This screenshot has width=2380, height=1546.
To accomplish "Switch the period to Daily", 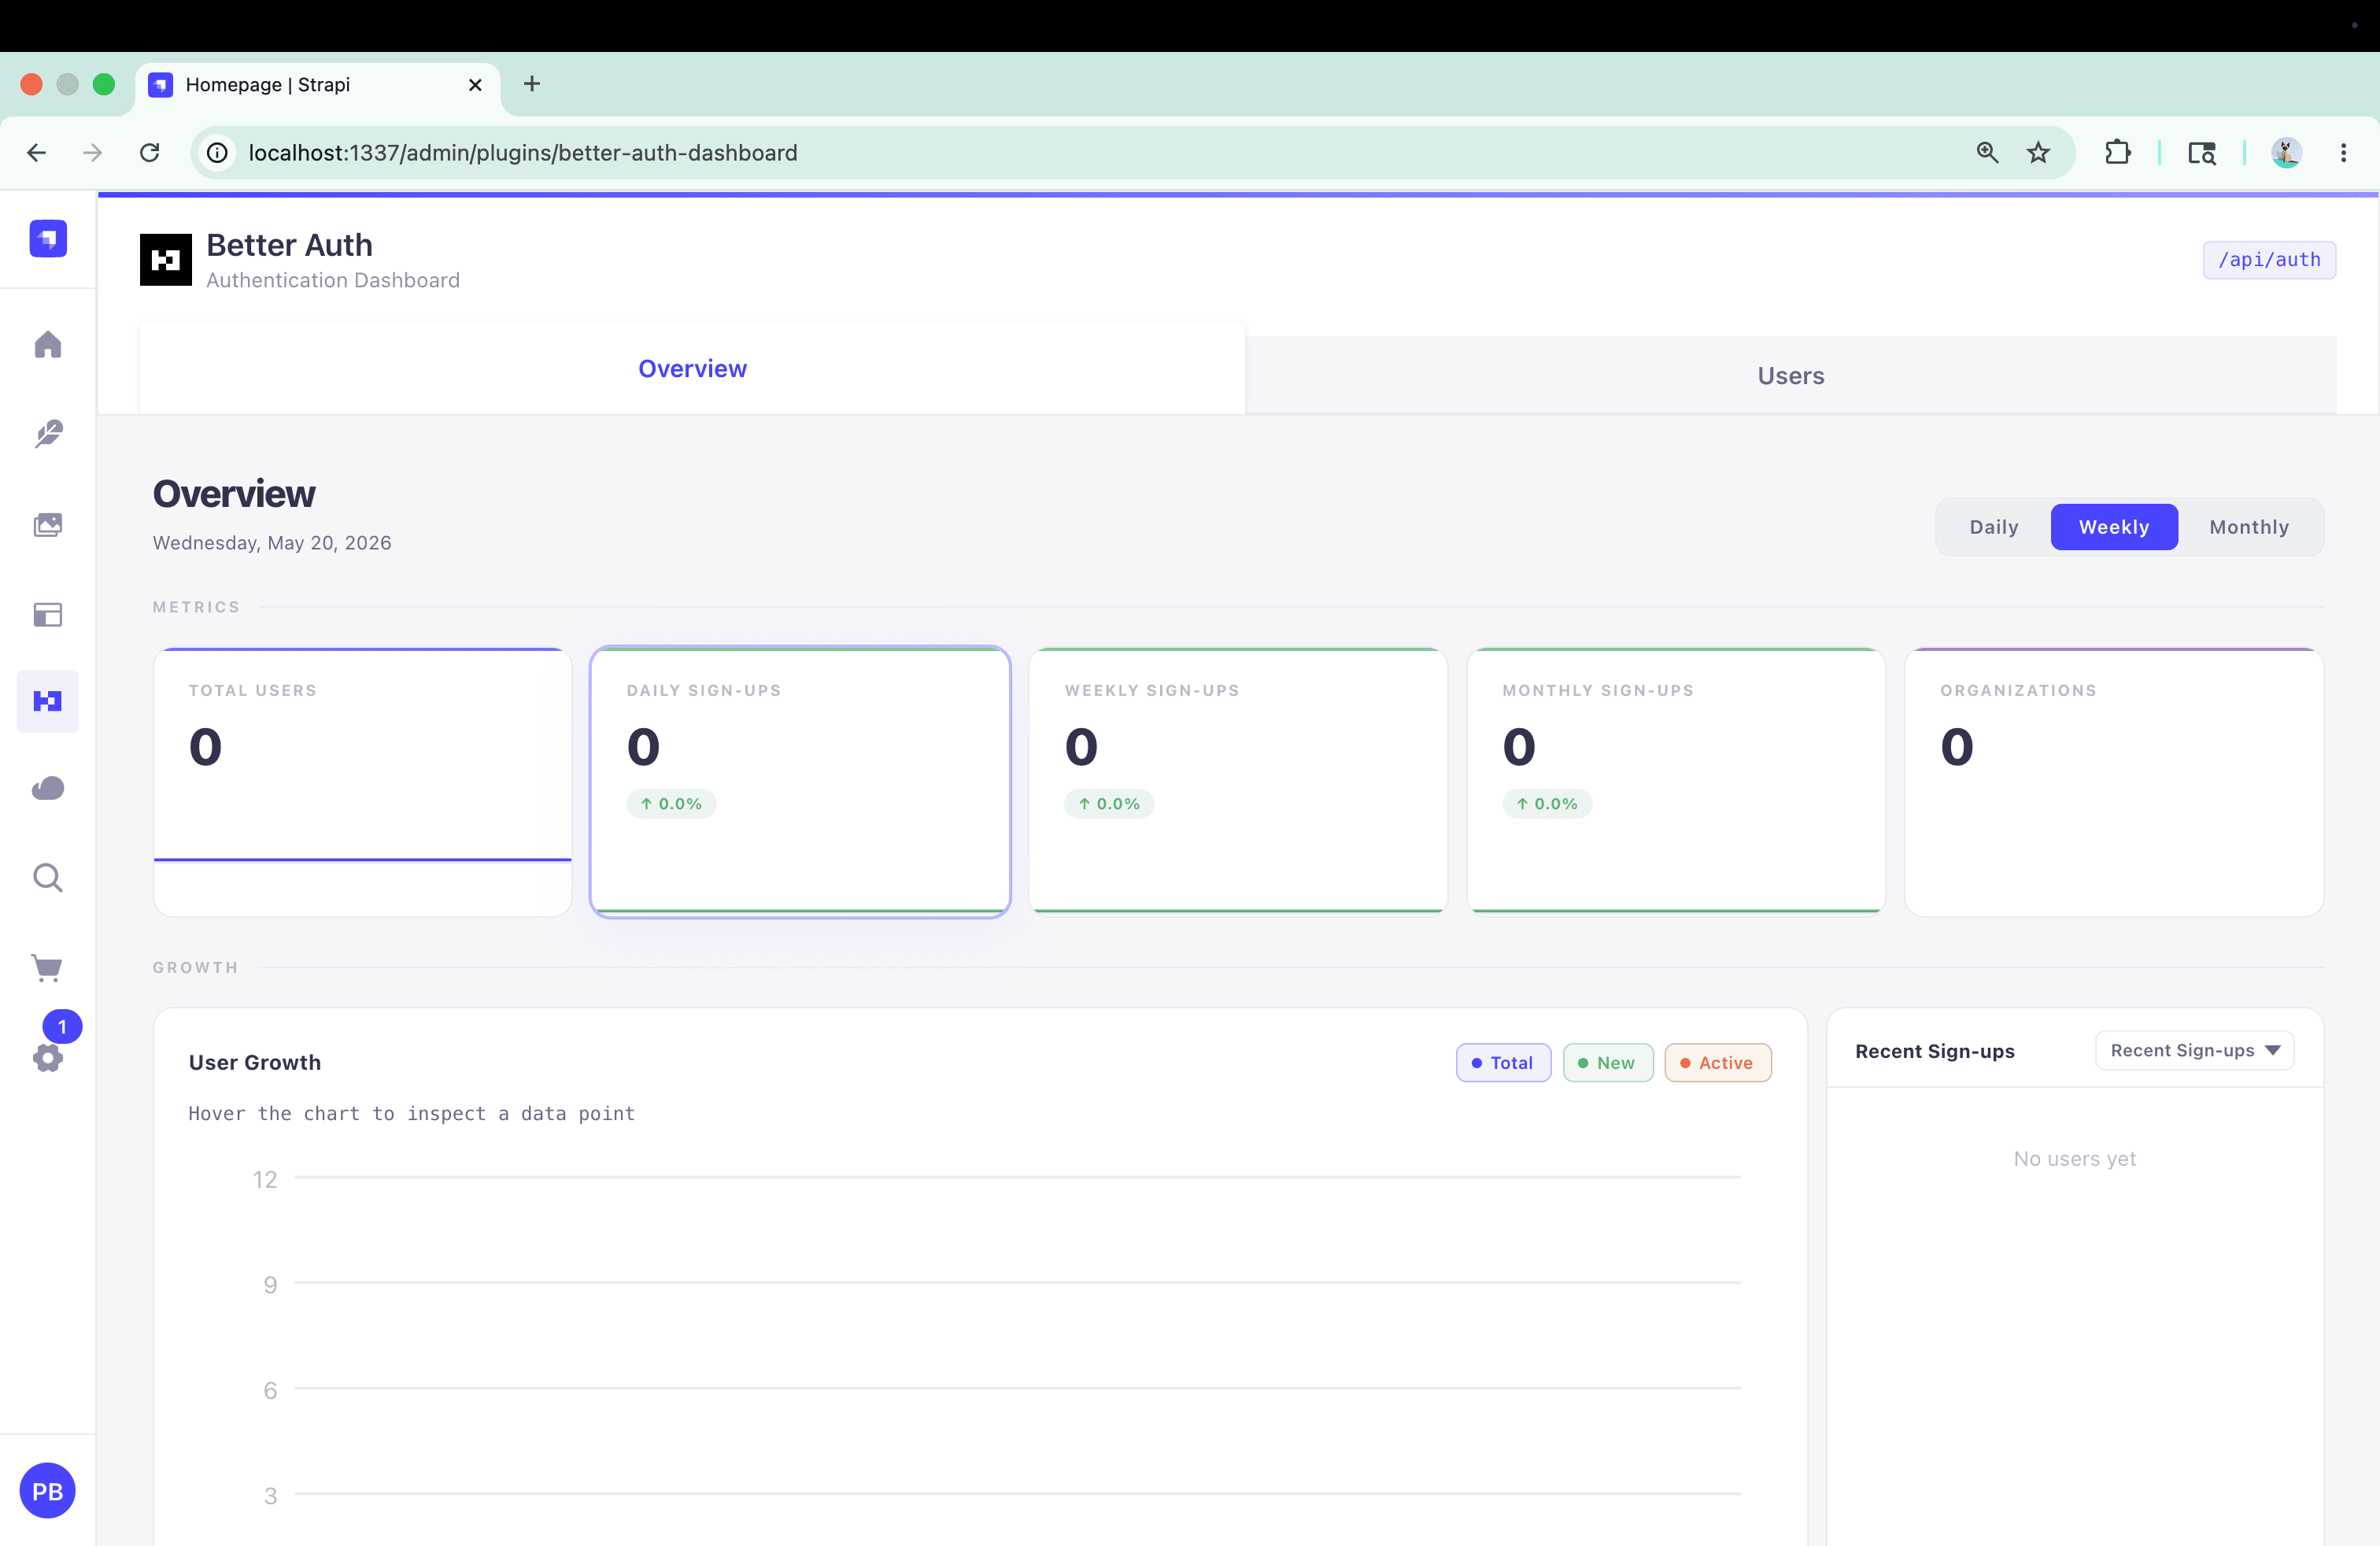I will [x=1994, y=527].
